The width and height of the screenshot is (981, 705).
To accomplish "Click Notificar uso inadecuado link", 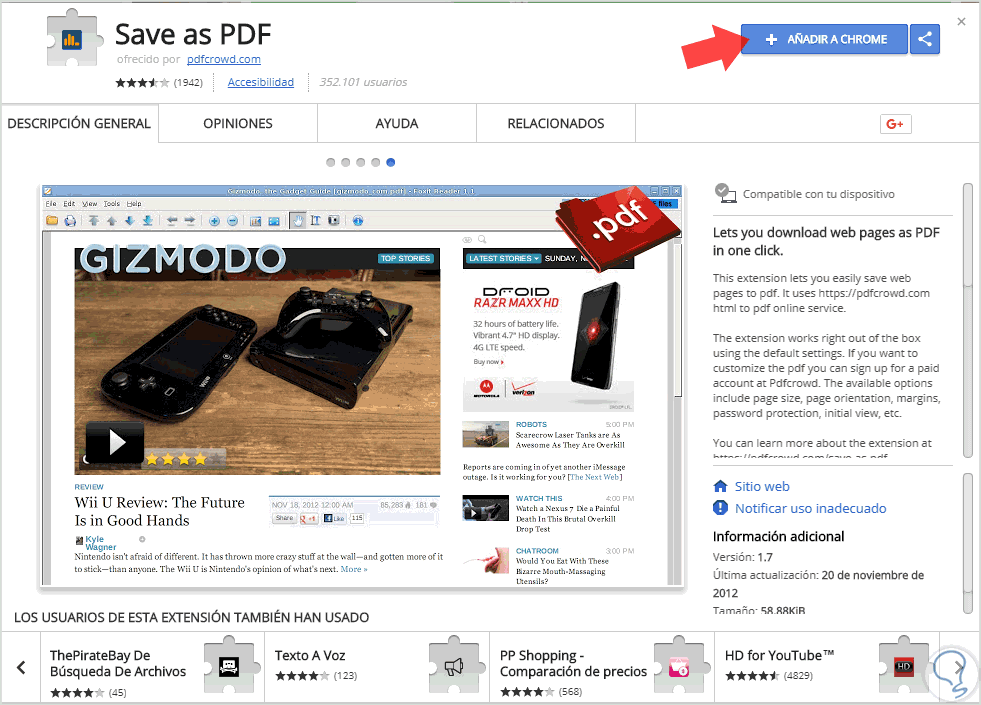I will [x=810, y=509].
